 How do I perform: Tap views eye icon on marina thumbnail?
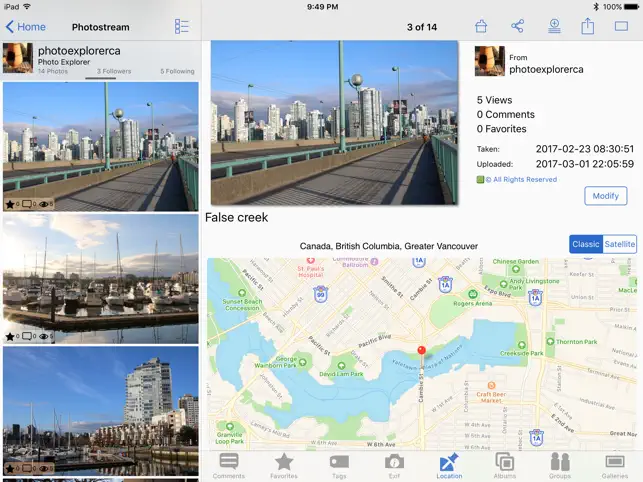43,336
